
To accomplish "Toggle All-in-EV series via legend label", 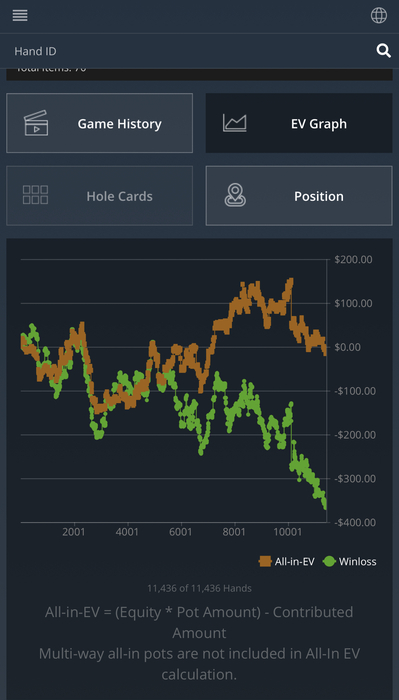I will [294, 562].
